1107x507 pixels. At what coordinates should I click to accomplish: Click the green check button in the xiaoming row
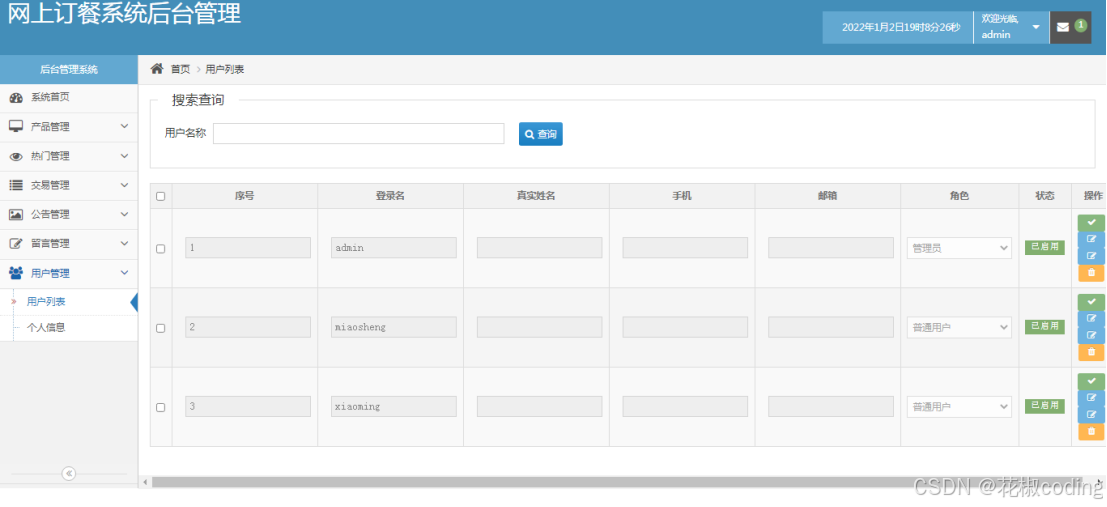[x=1091, y=381]
